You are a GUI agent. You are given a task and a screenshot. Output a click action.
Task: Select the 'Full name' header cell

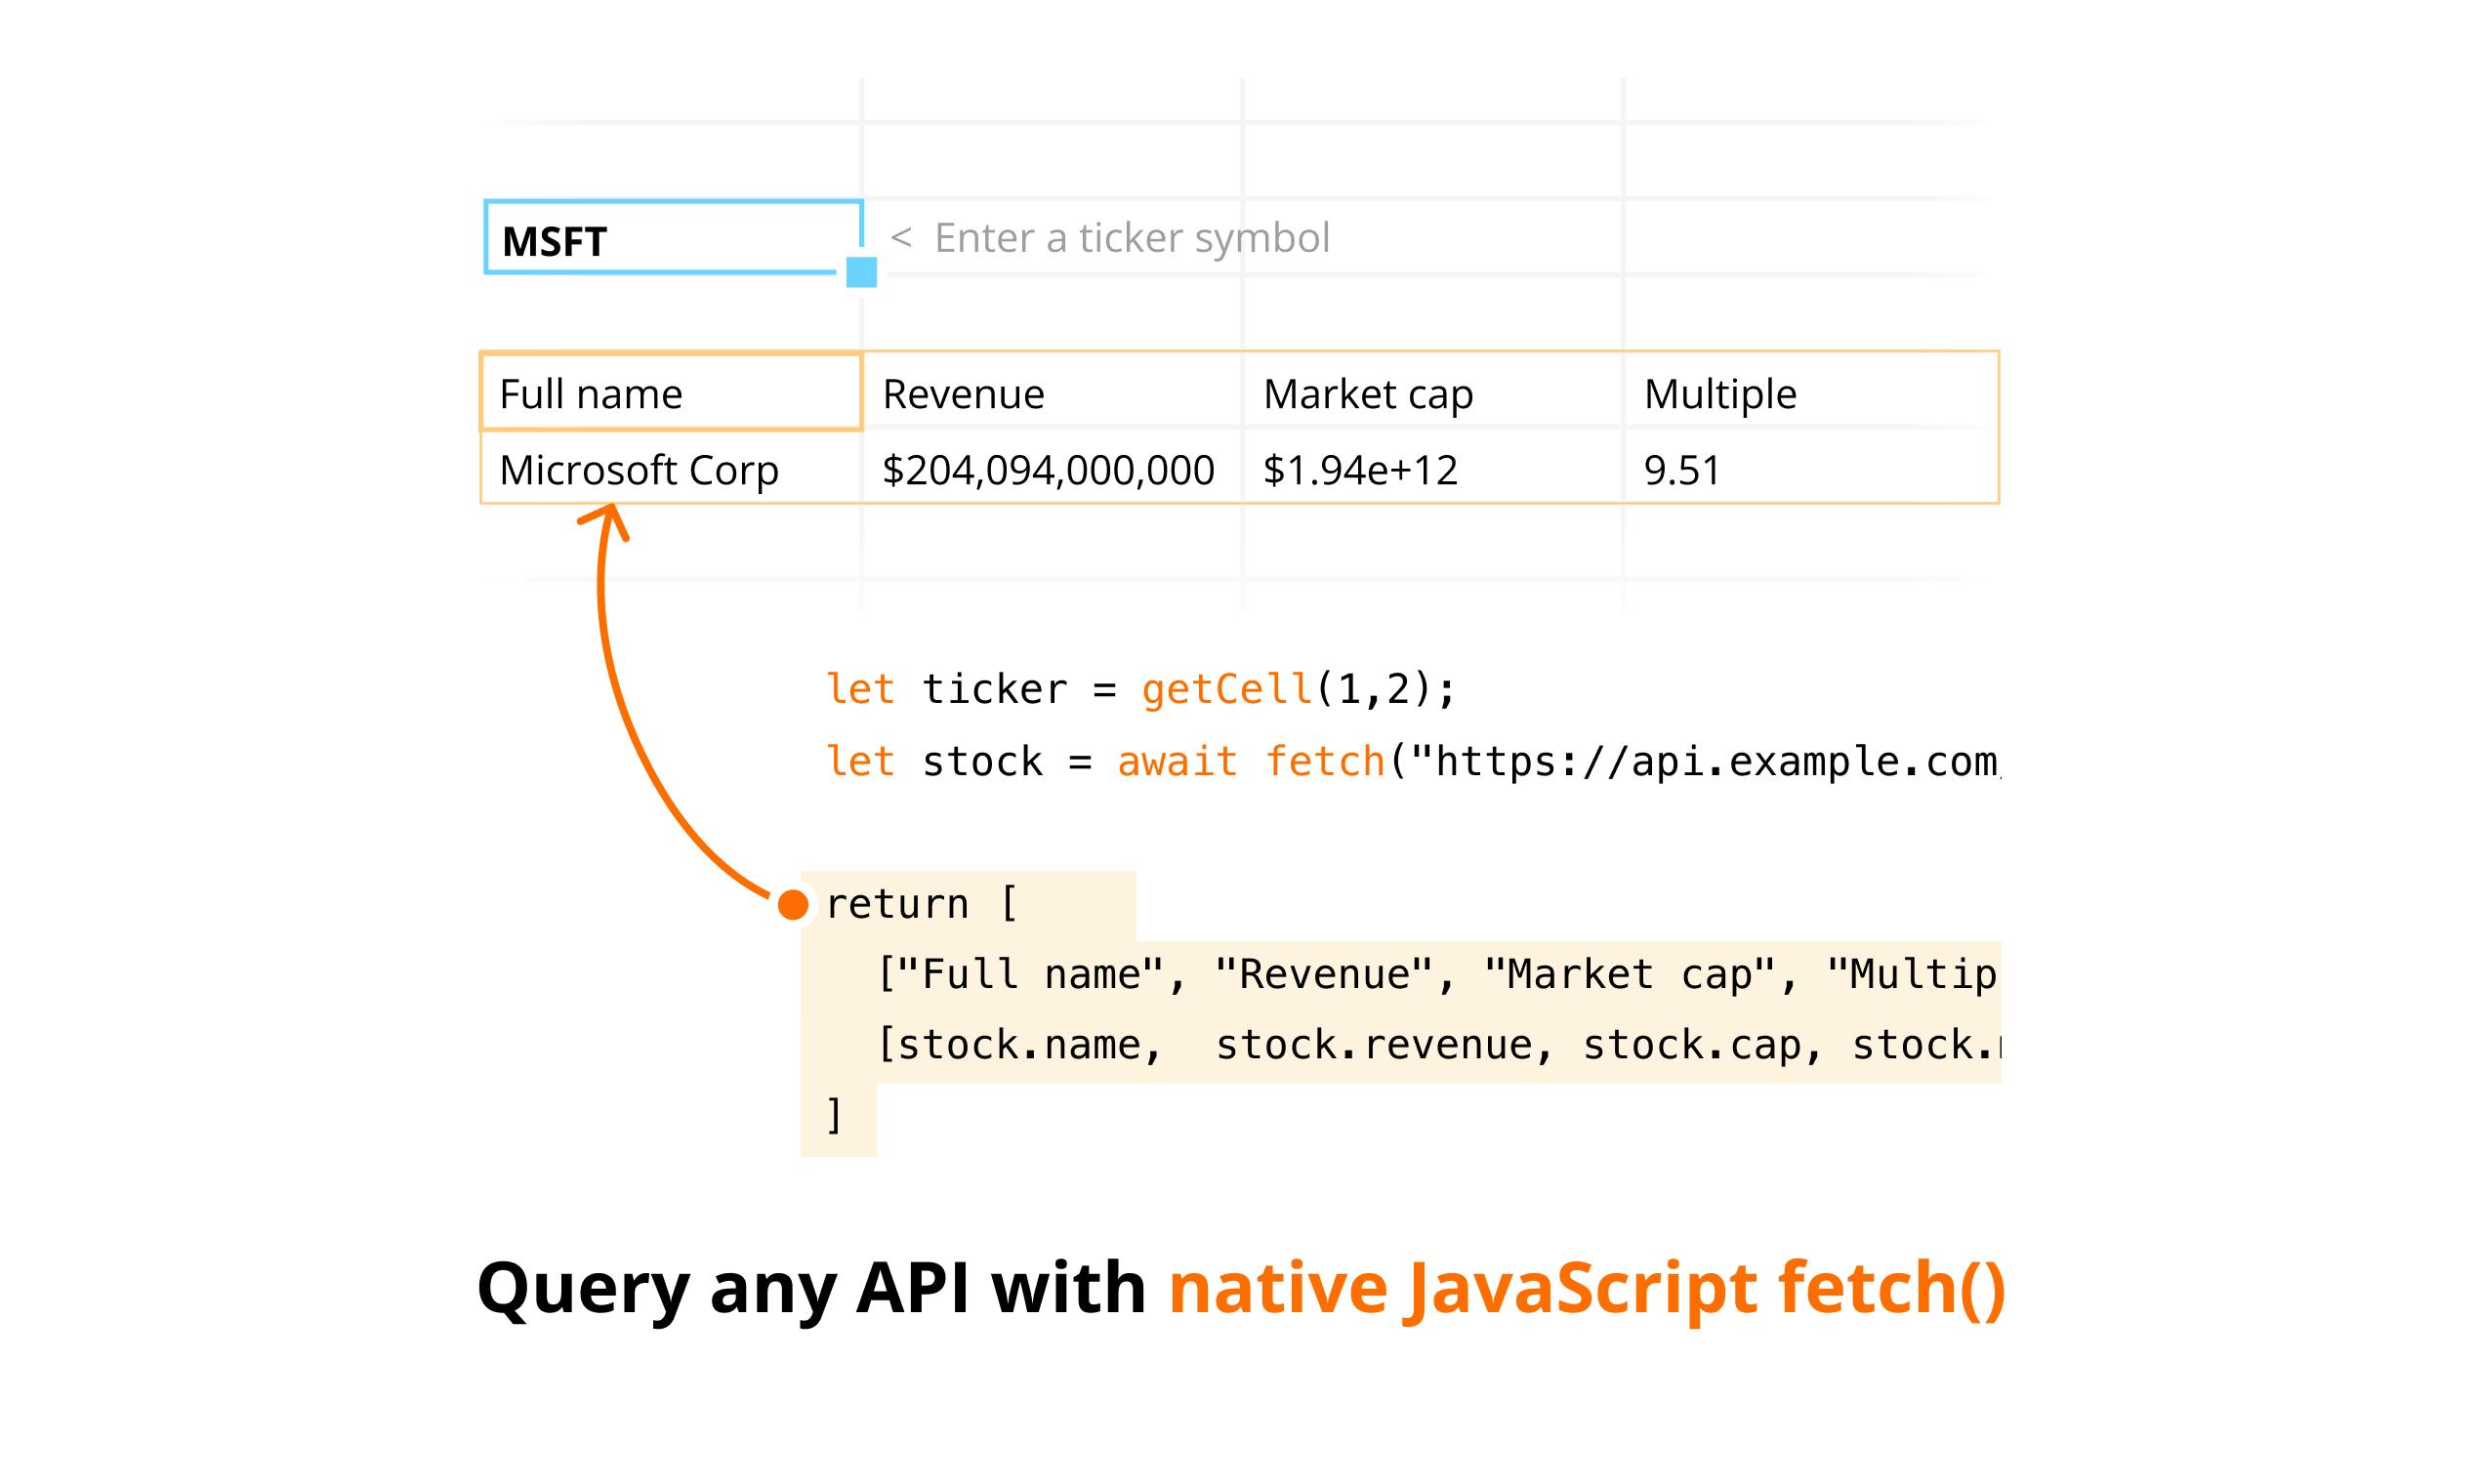[x=671, y=392]
